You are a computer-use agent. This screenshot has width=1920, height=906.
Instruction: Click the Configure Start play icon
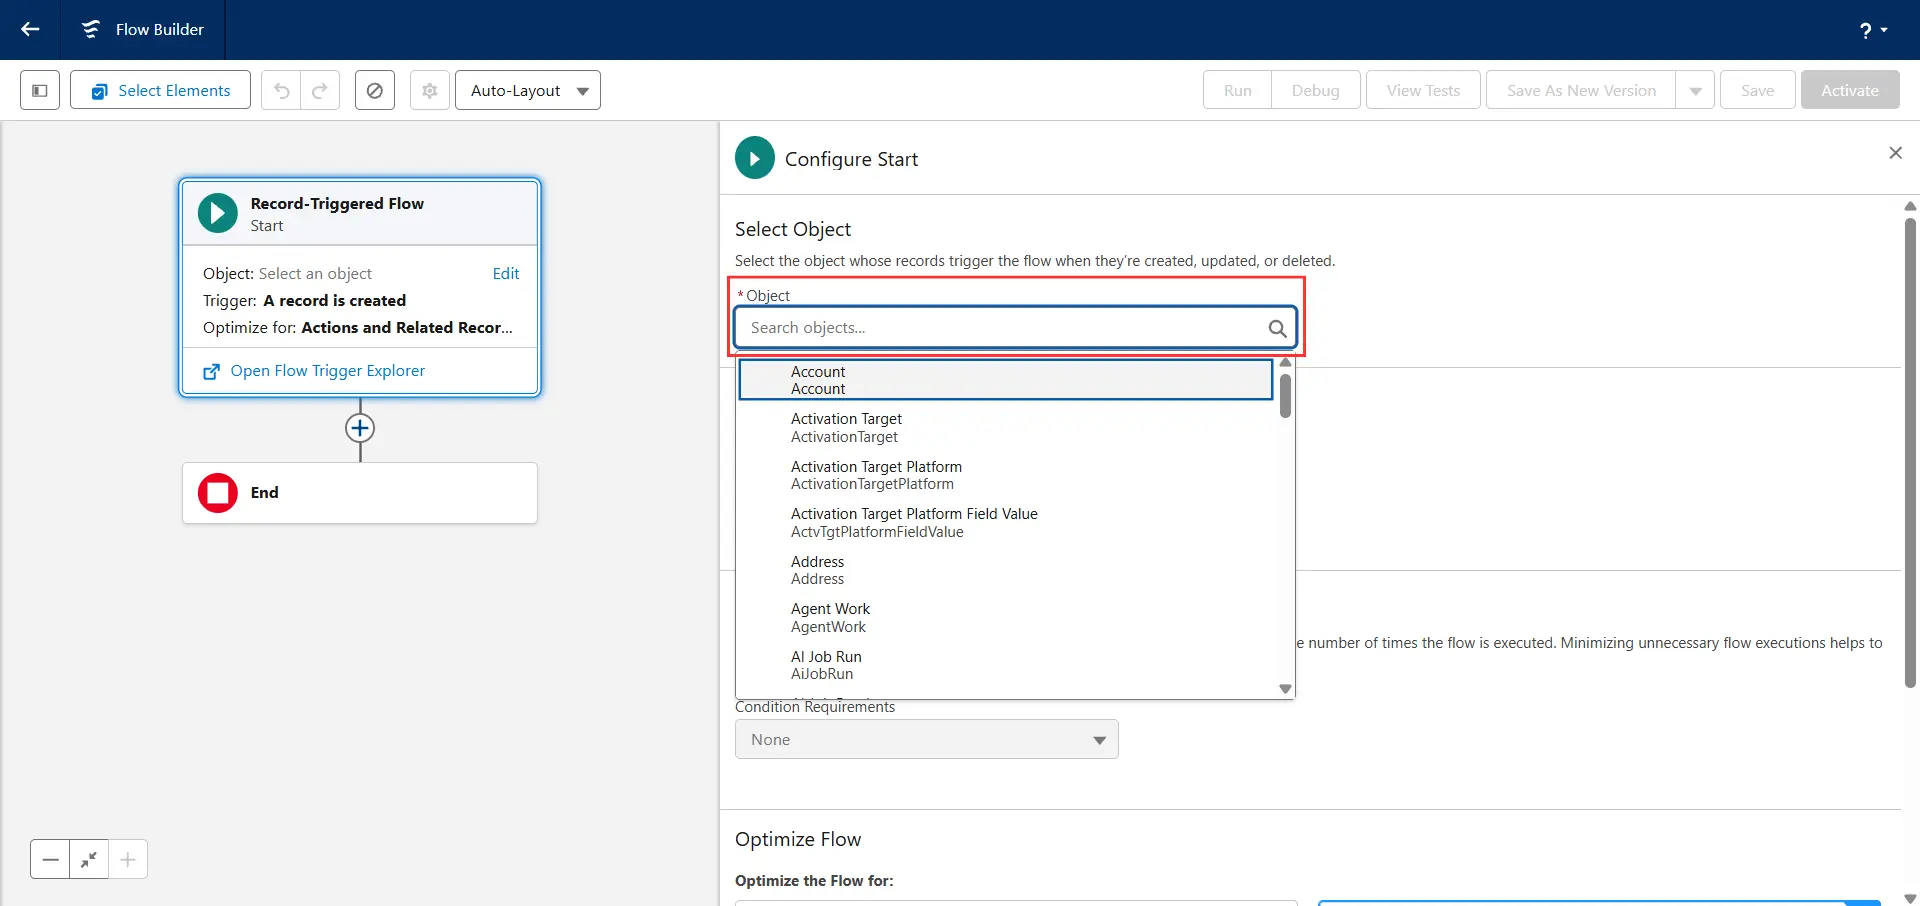tap(755, 158)
